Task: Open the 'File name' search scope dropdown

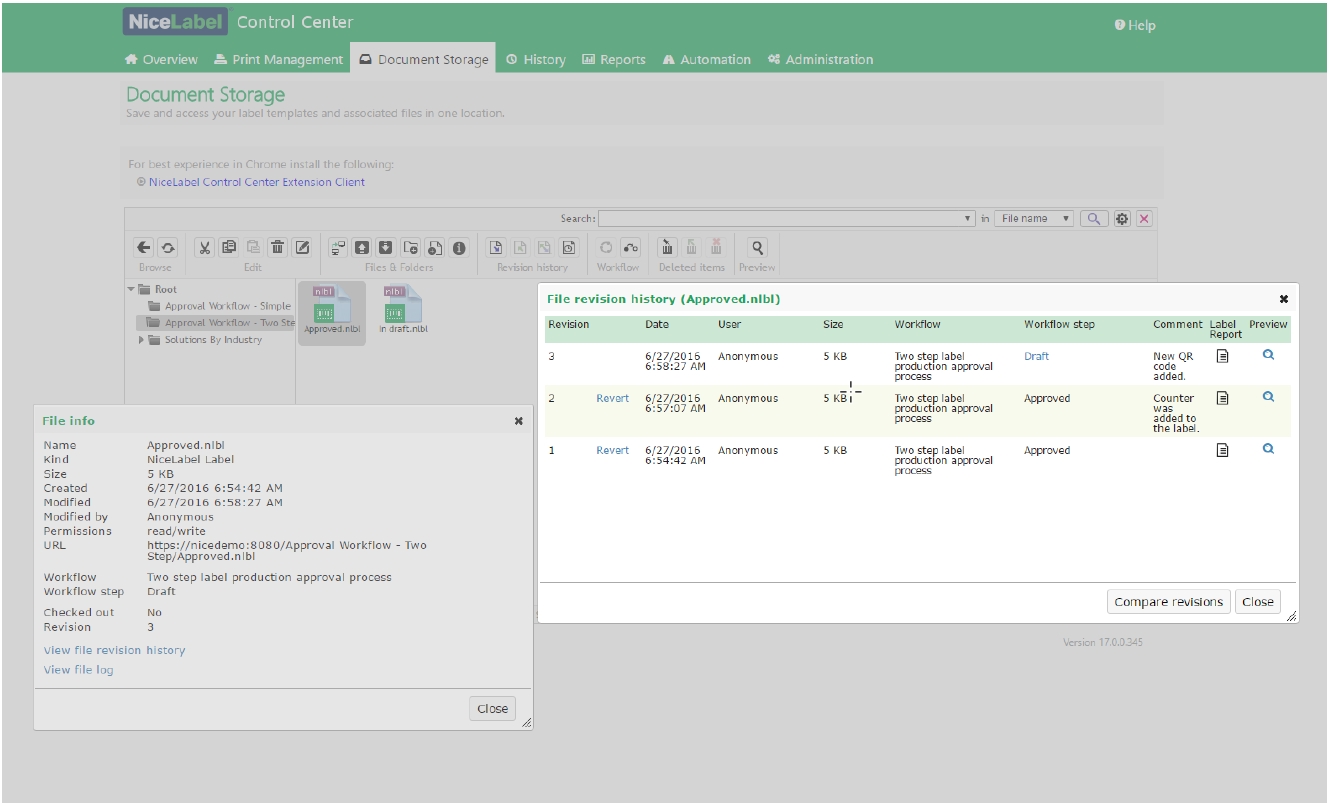Action: [1034, 219]
